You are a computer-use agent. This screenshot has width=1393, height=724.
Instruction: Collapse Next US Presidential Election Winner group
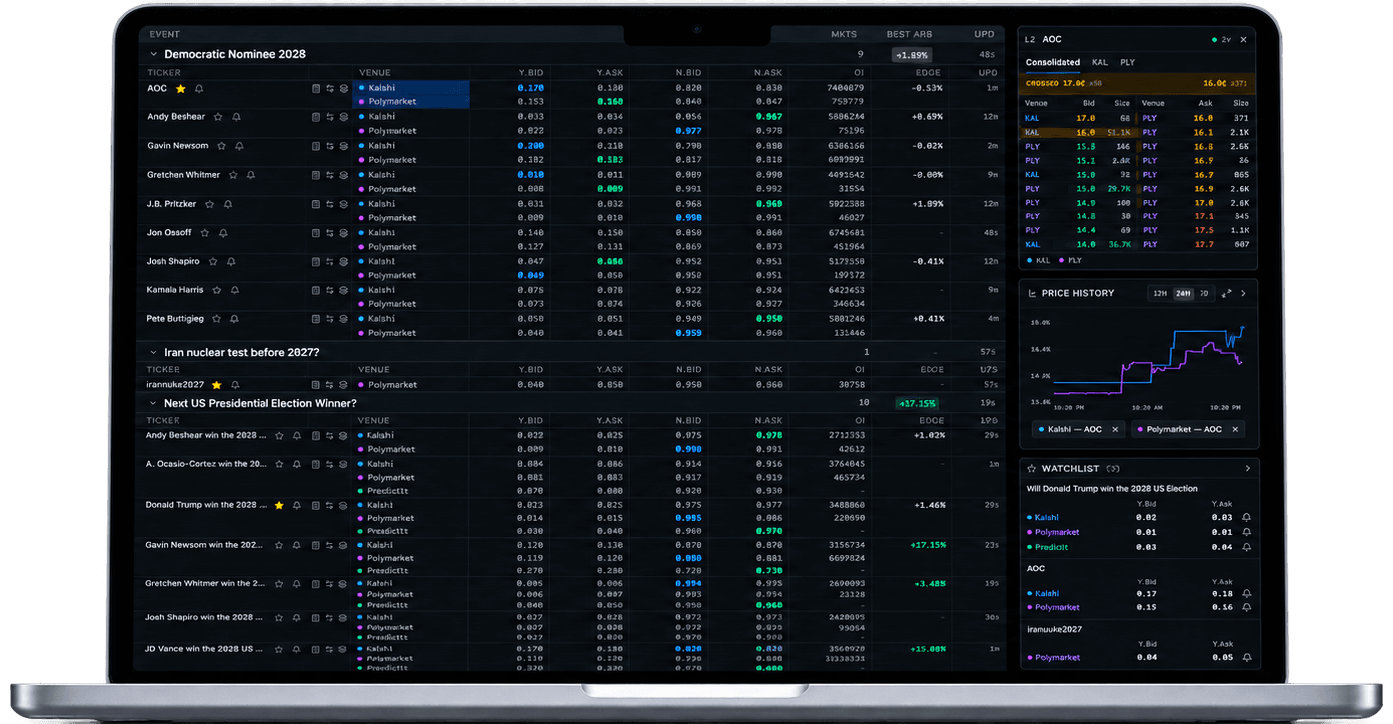tap(153, 403)
